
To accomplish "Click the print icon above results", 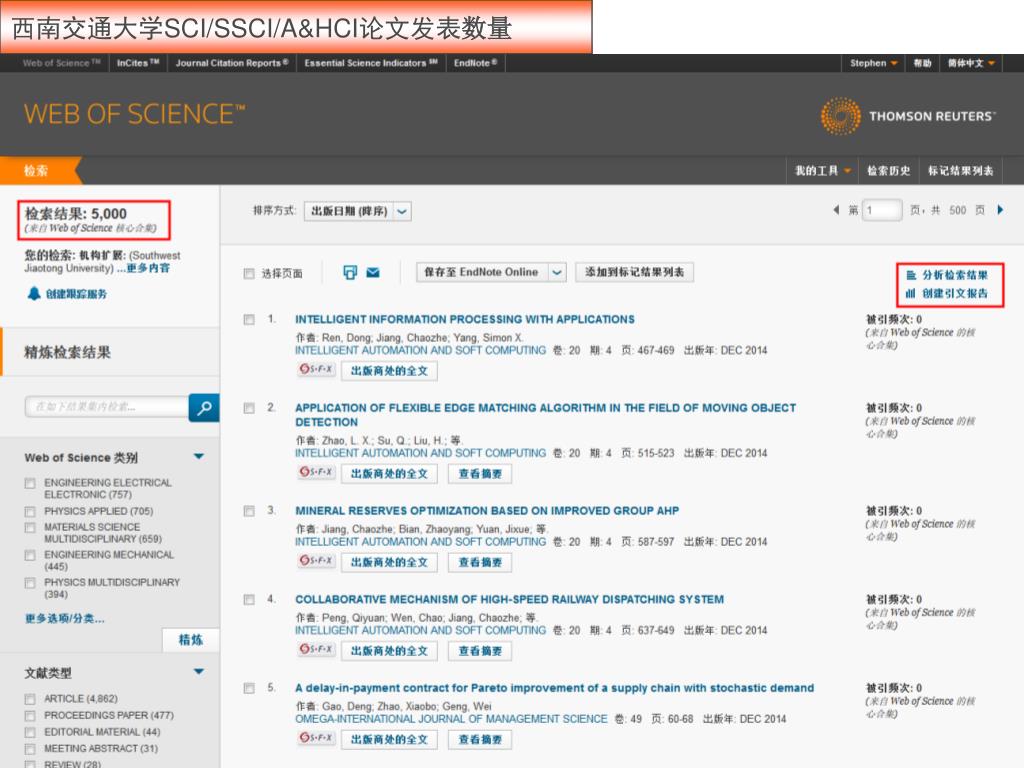I will coord(350,272).
